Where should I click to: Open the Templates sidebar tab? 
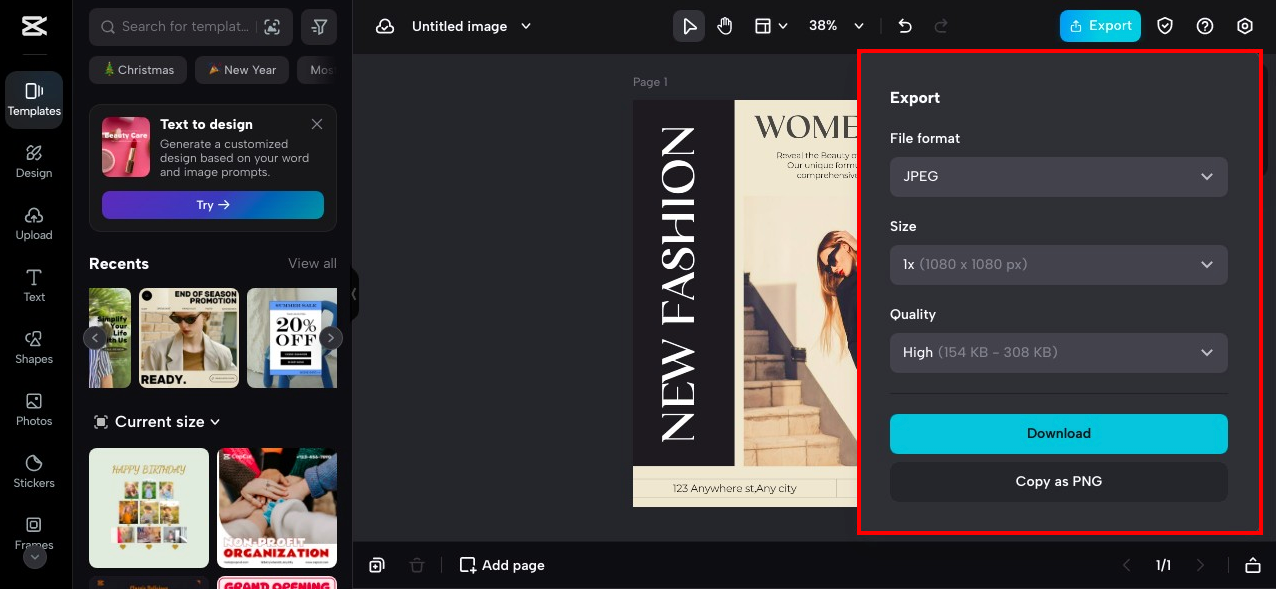point(34,100)
